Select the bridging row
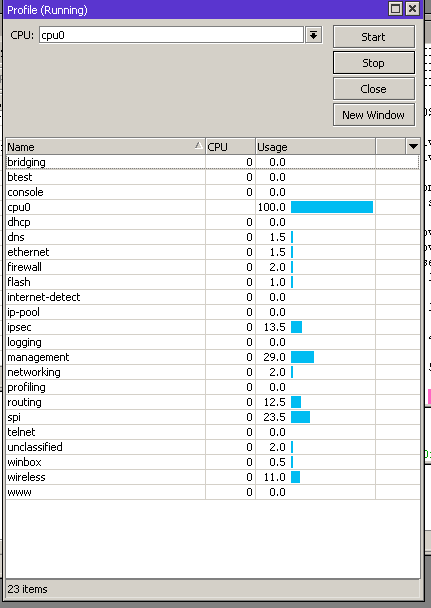This screenshot has height=608, width=431. 213,162
